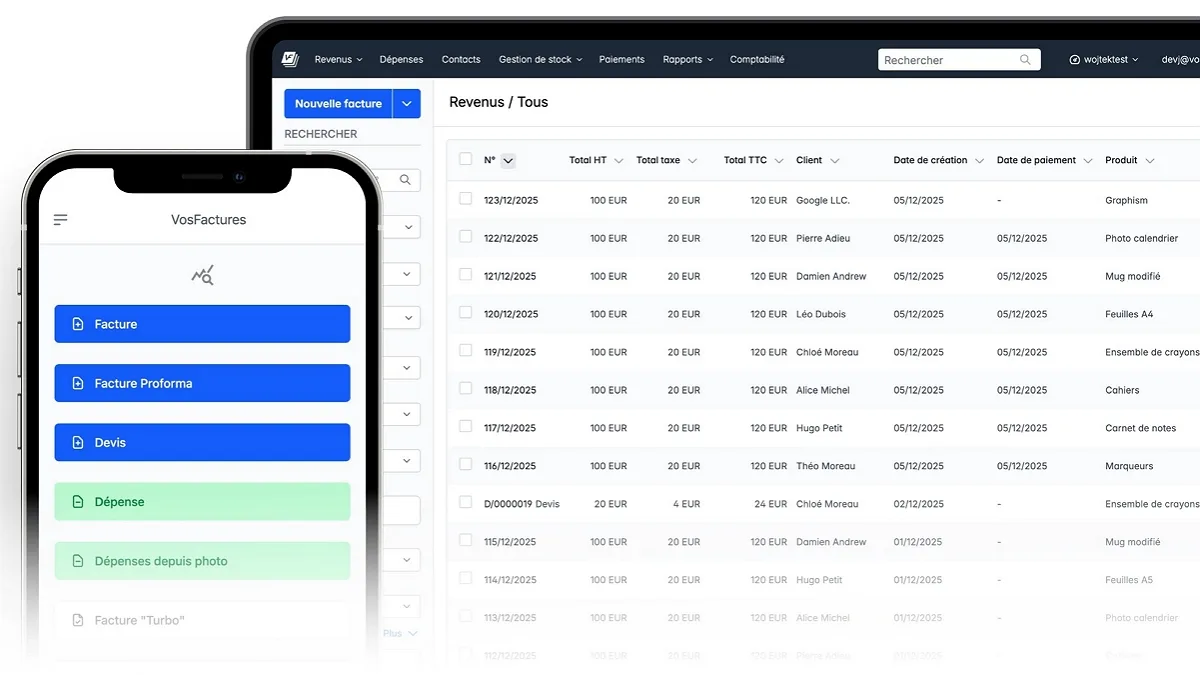The width and height of the screenshot is (1200, 675).
Task: Tap Dépenses depuis photo on phone
Action: 202,561
